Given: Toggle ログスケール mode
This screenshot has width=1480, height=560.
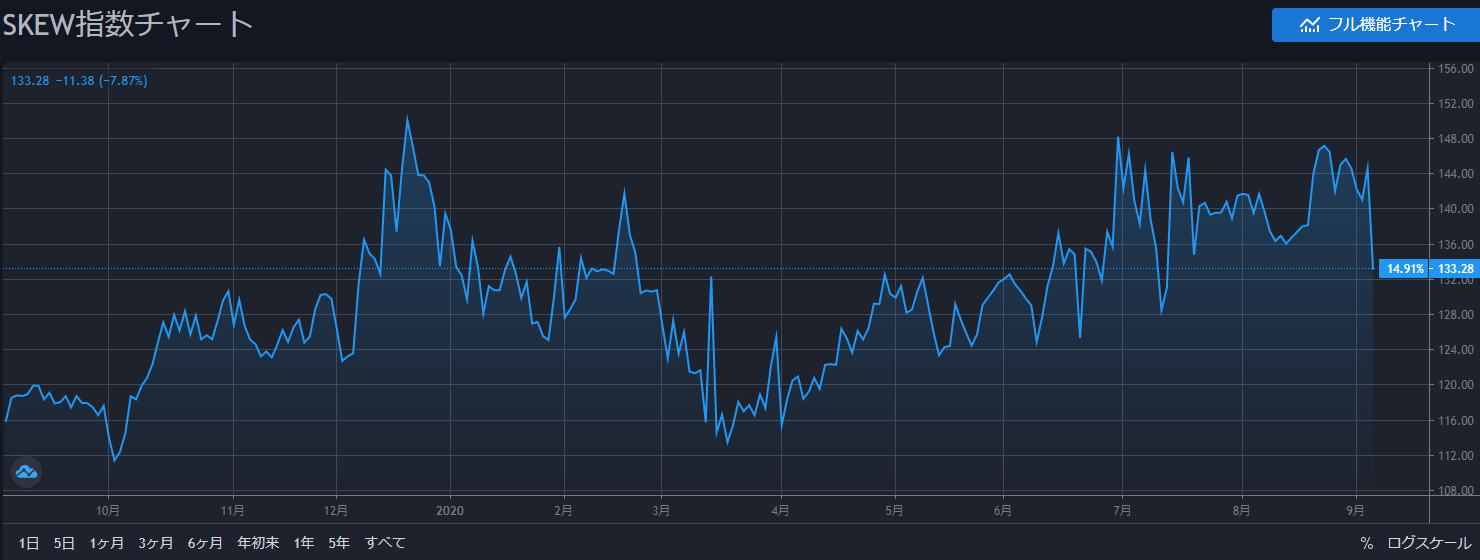Looking at the screenshot, I should pyautogui.click(x=1429, y=543).
